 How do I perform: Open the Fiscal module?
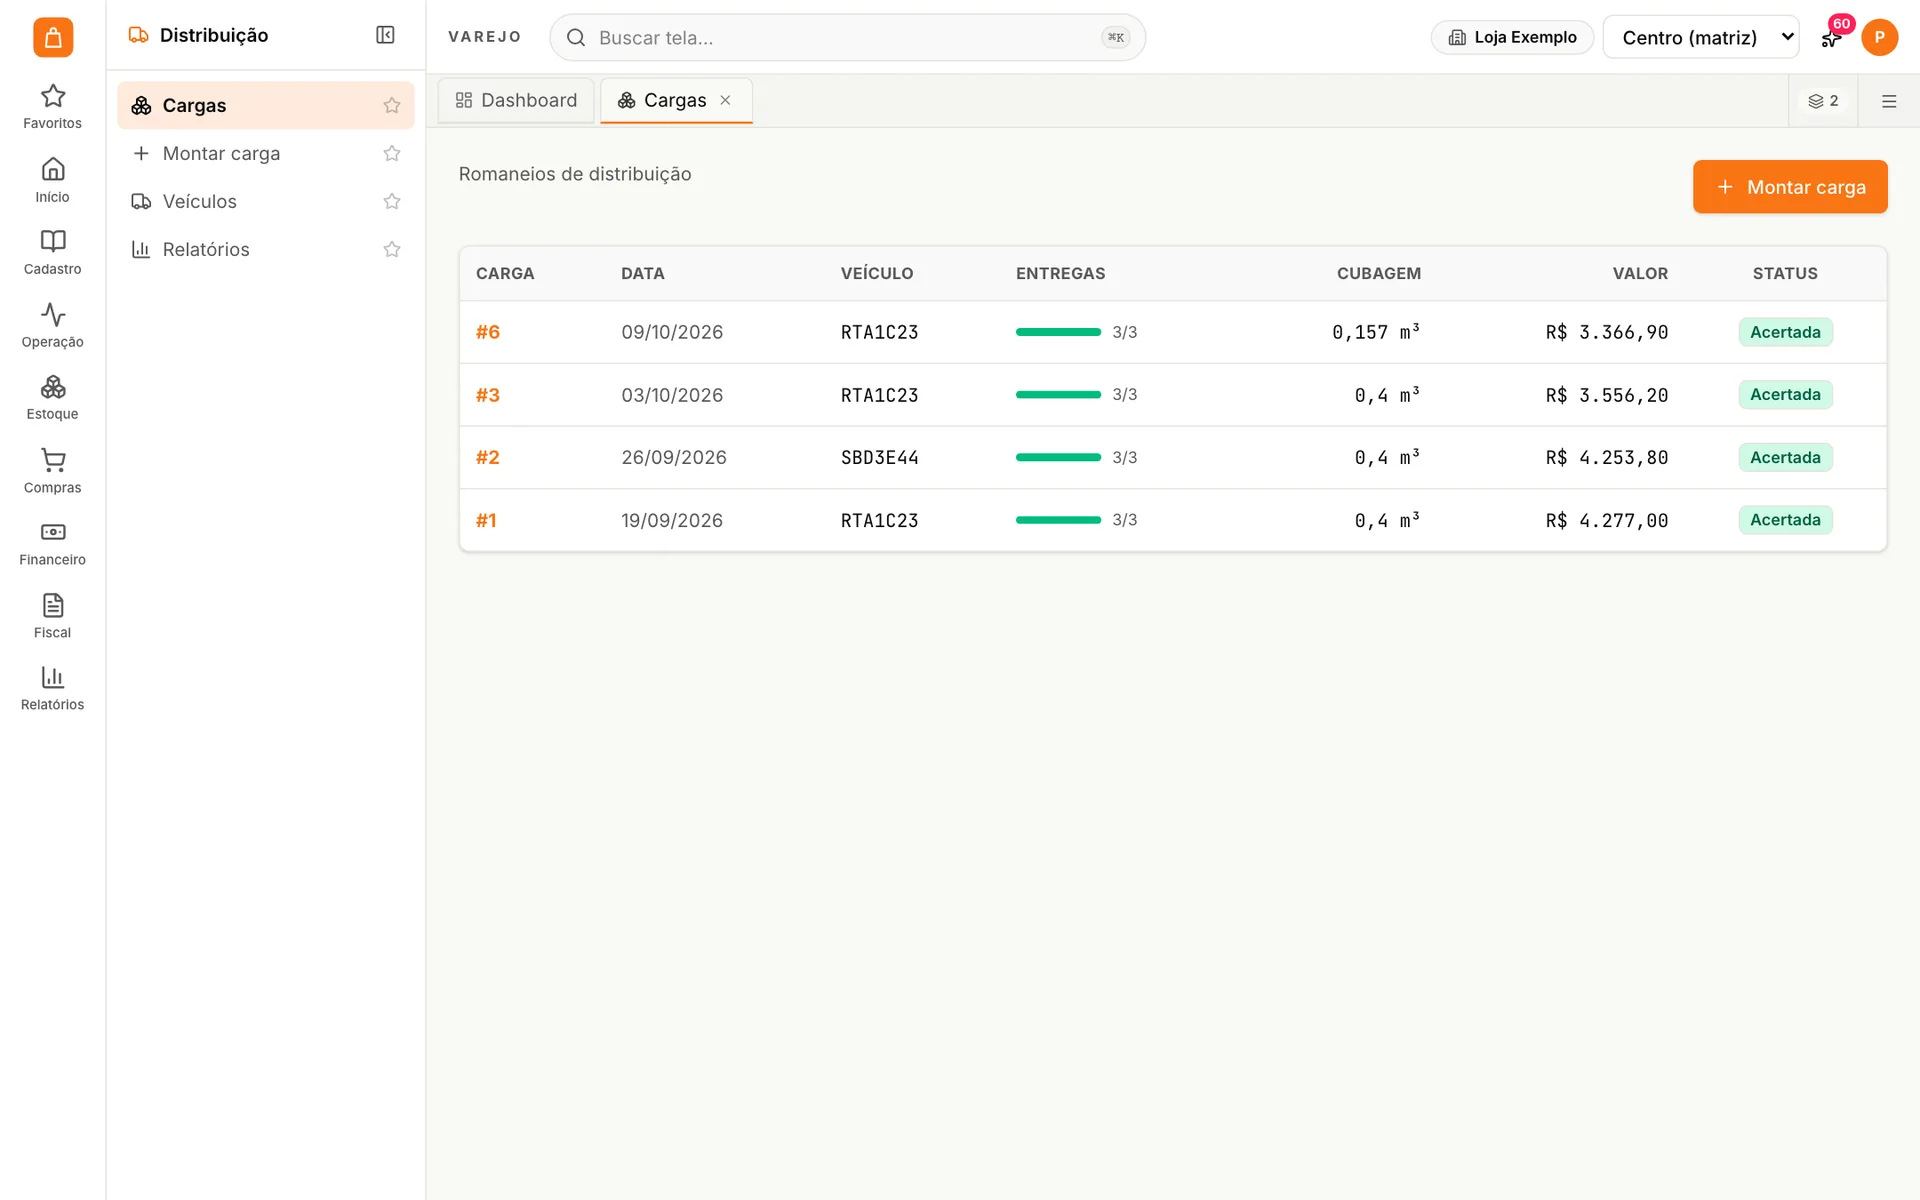(52, 616)
